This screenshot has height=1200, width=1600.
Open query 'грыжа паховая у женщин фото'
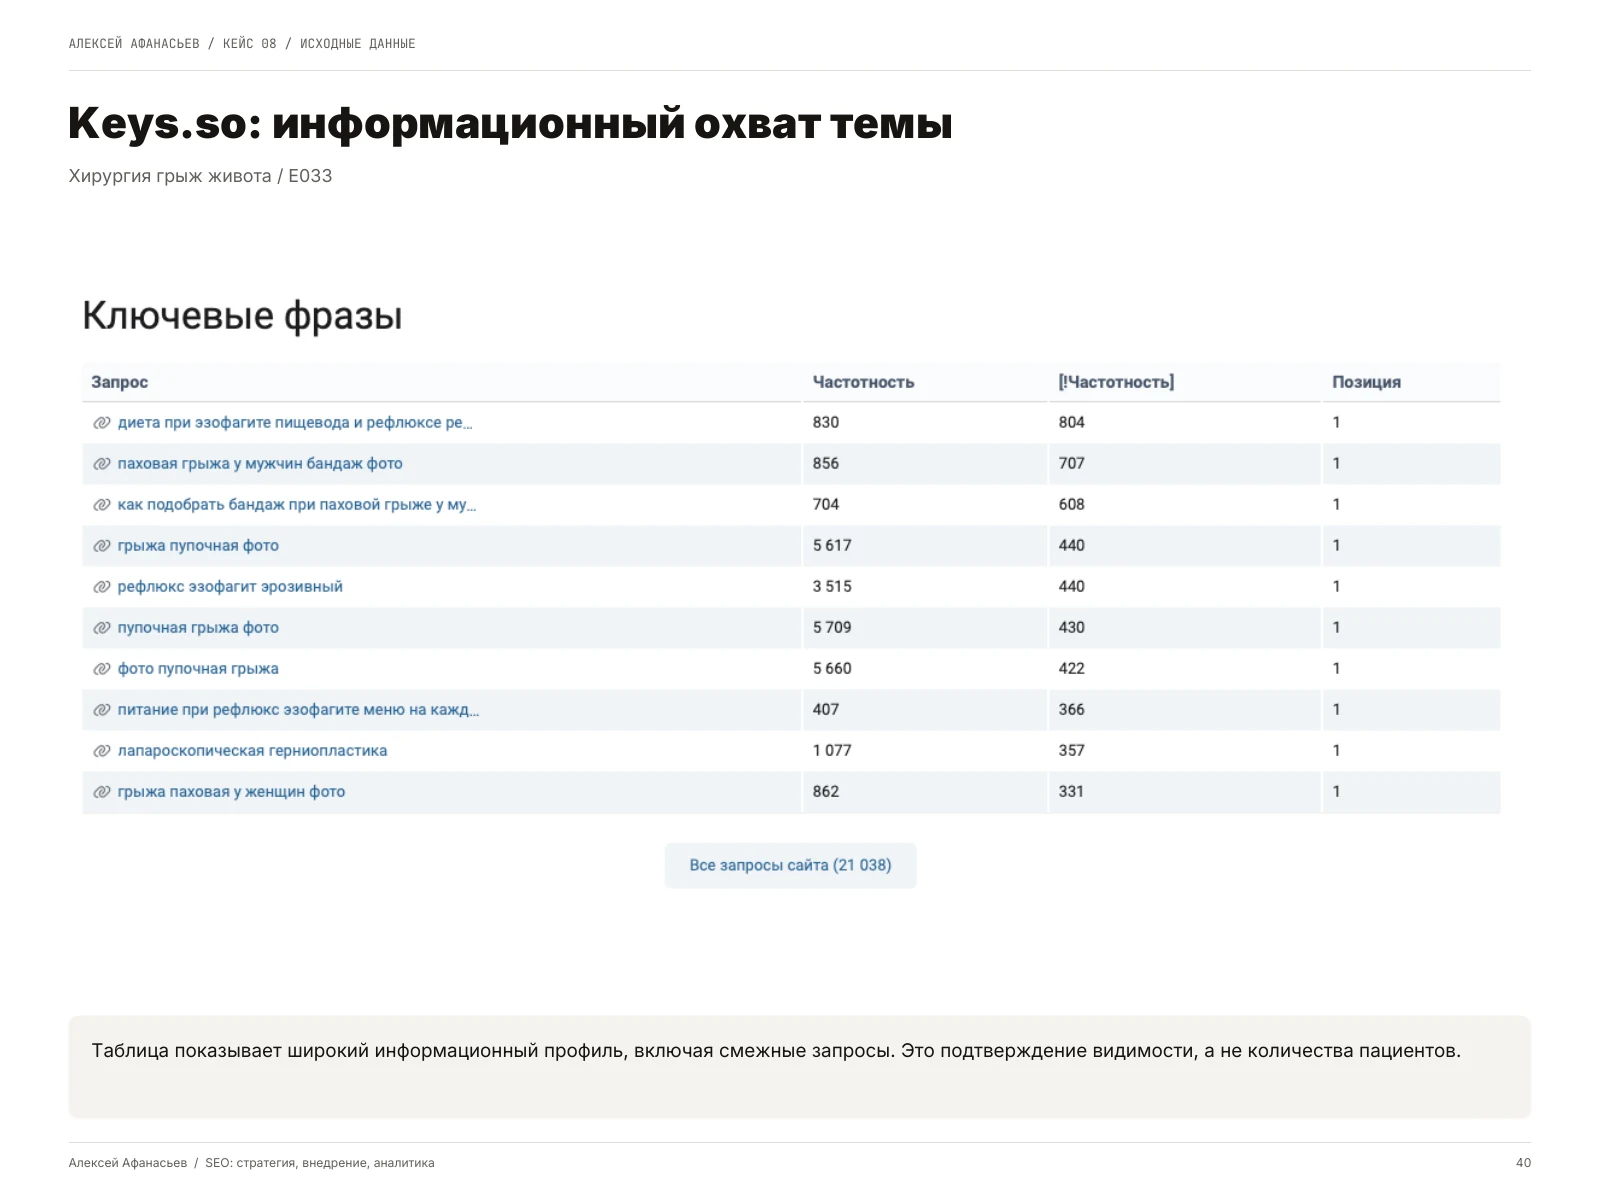[x=231, y=792]
